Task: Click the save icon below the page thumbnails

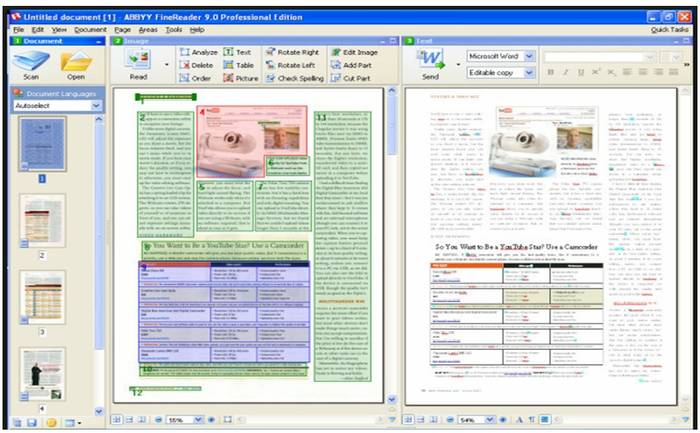Action: point(32,422)
